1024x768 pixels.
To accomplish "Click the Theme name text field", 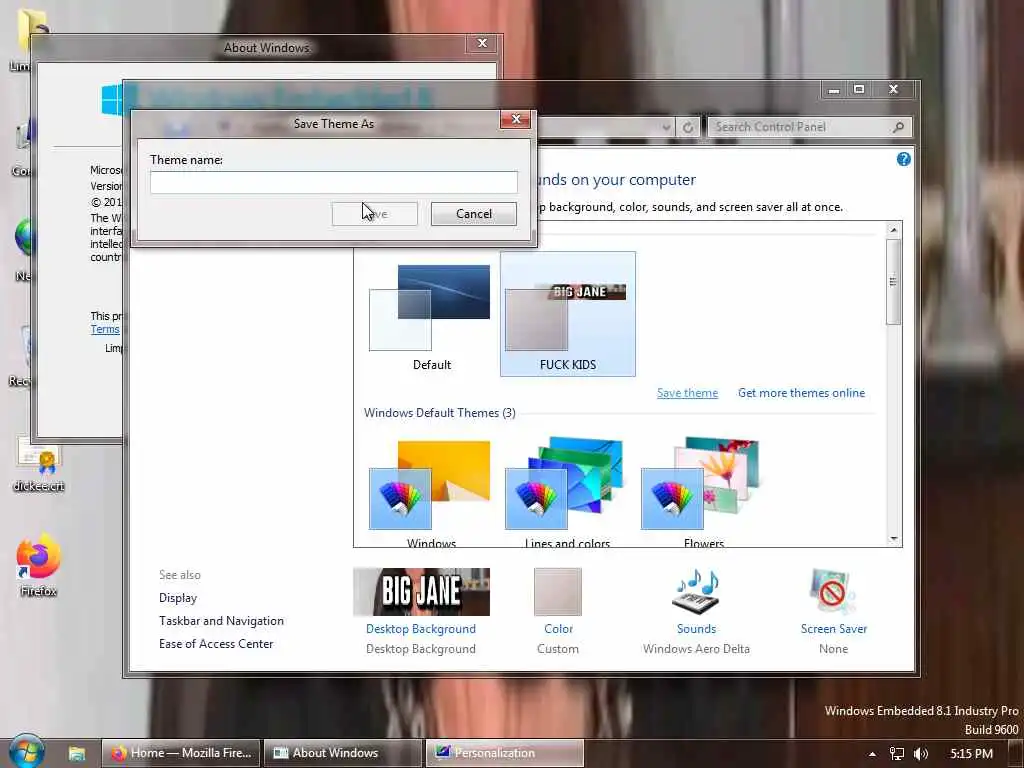I will [x=334, y=182].
